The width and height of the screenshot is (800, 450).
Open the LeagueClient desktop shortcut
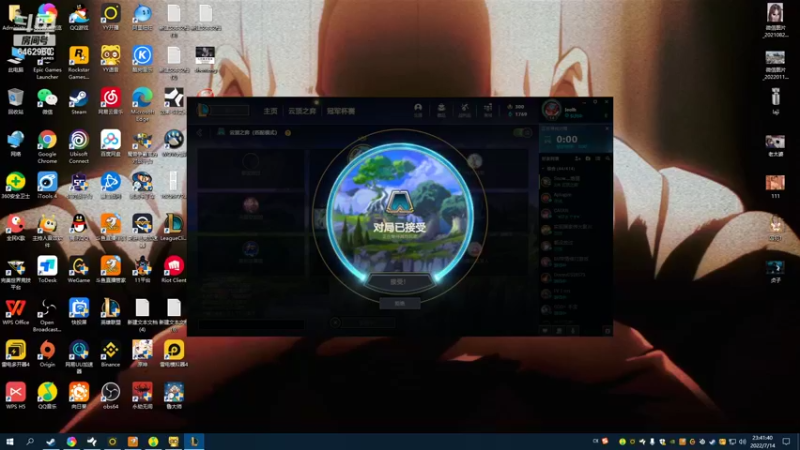tap(173, 228)
